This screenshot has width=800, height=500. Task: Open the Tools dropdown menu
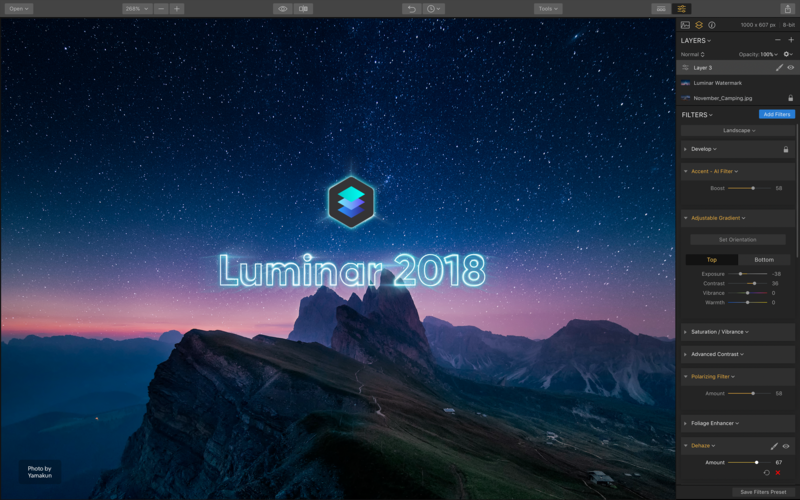pyautogui.click(x=547, y=8)
